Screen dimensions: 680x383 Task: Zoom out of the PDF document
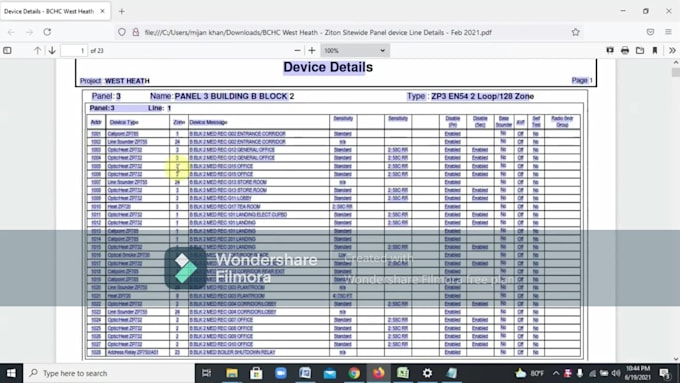(x=297, y=51)
